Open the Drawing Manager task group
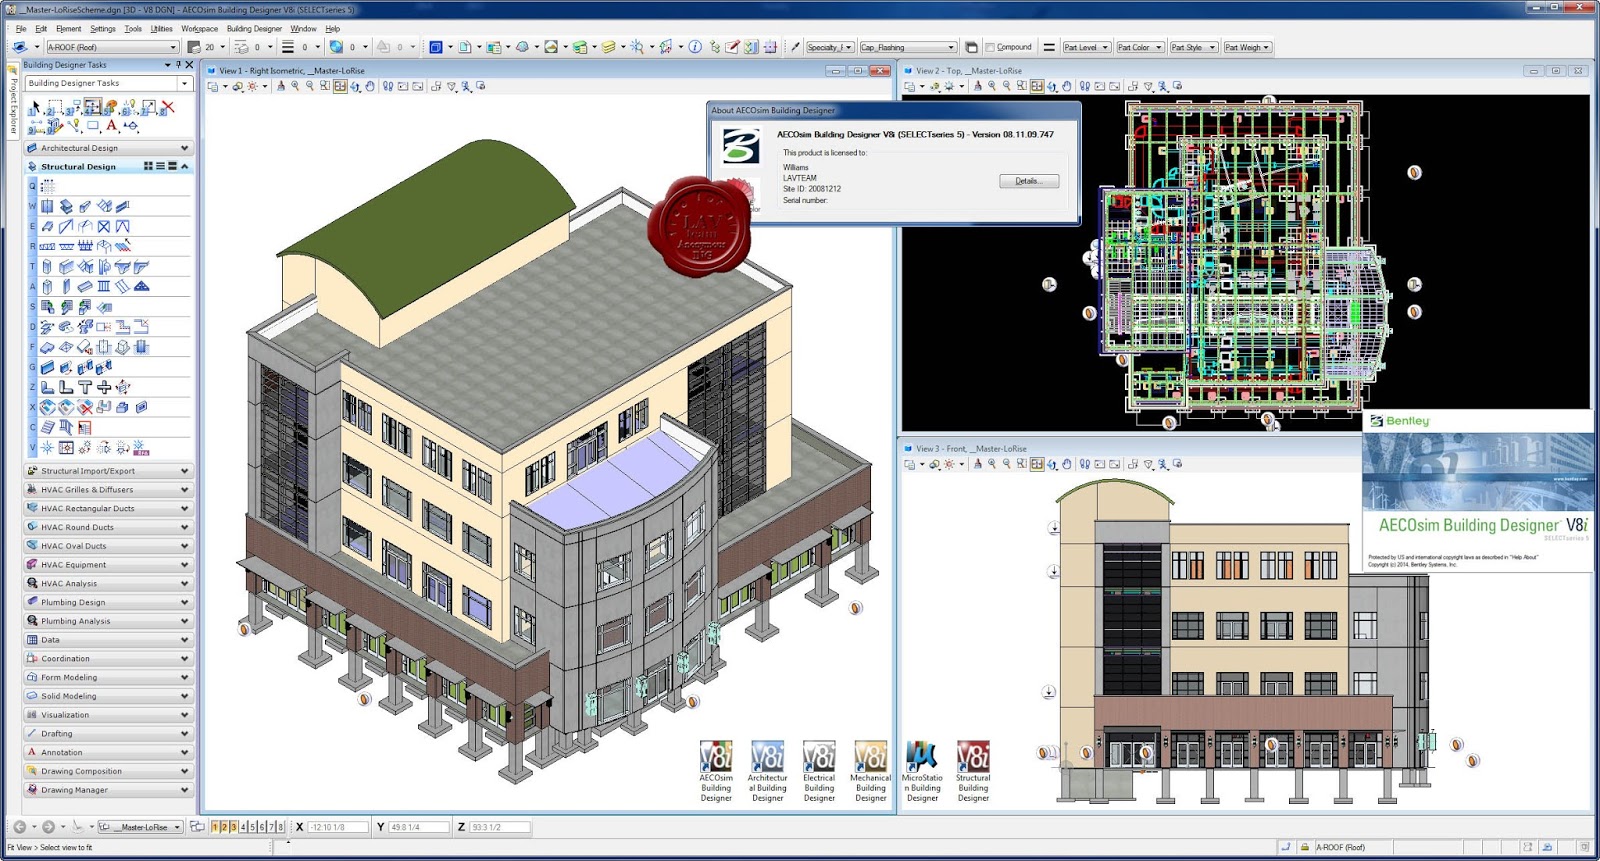Image resolution: width=1600 pixels, height=861 pixels. pyautogui.click(x=108, y=790)
